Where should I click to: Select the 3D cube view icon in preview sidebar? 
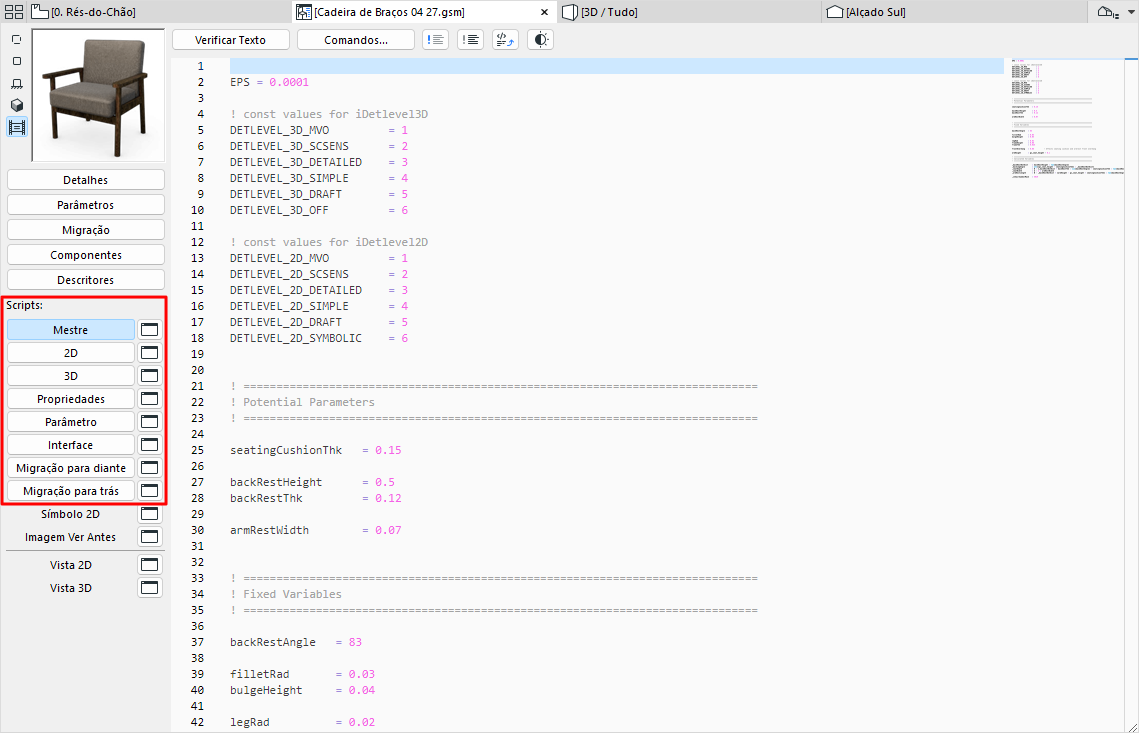click(x=15, y=106)
